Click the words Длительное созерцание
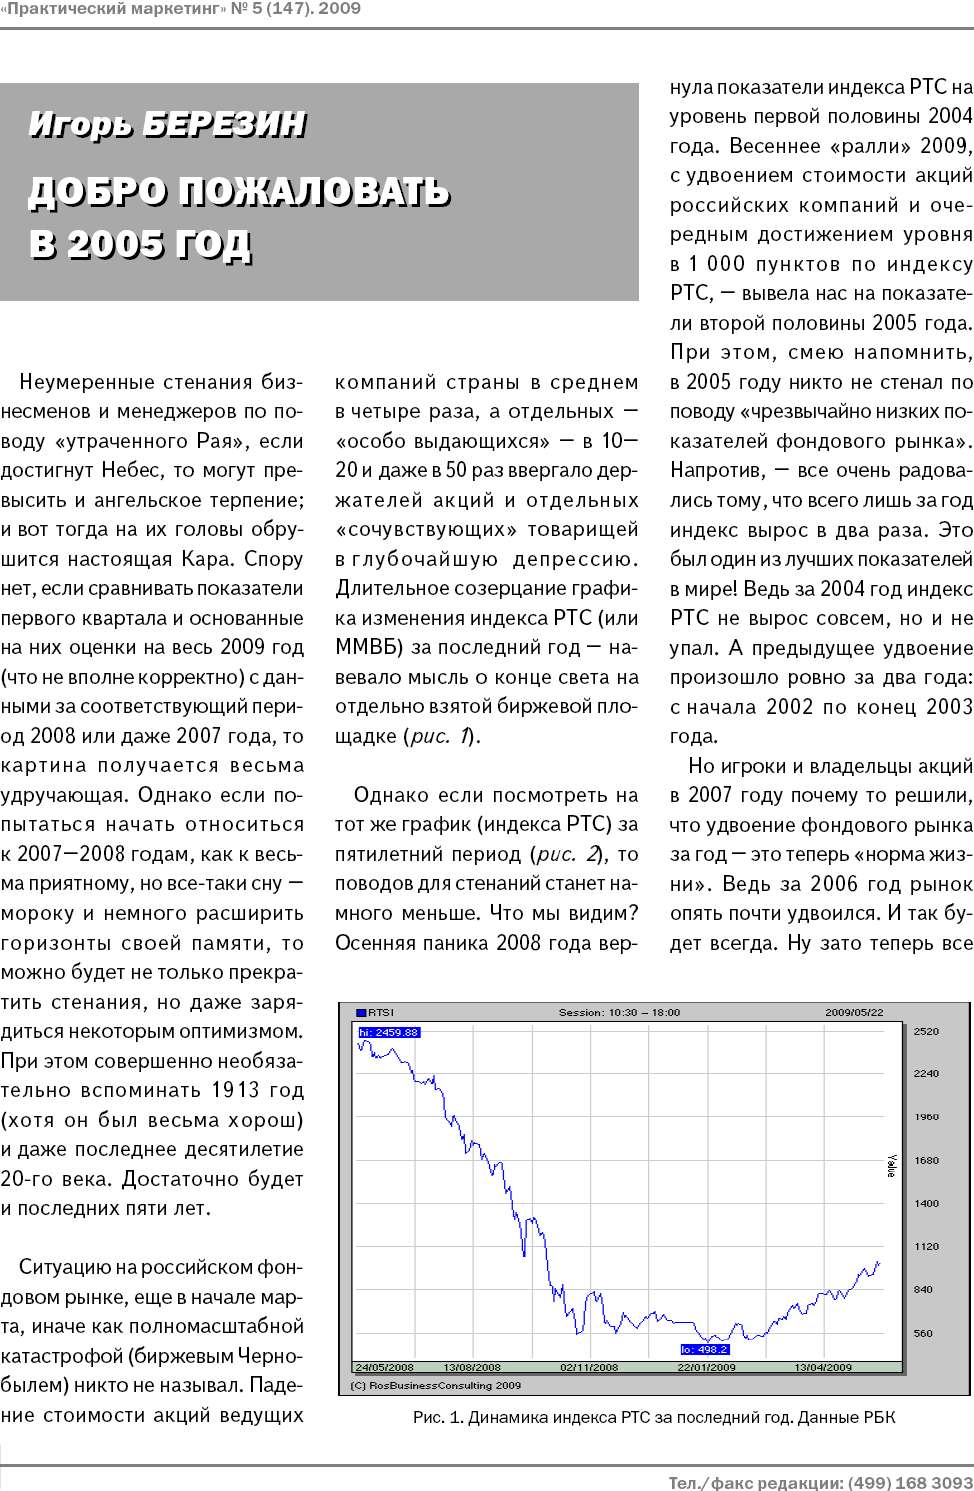Viewport: 974px width, 1491px height. pos(452,589)
